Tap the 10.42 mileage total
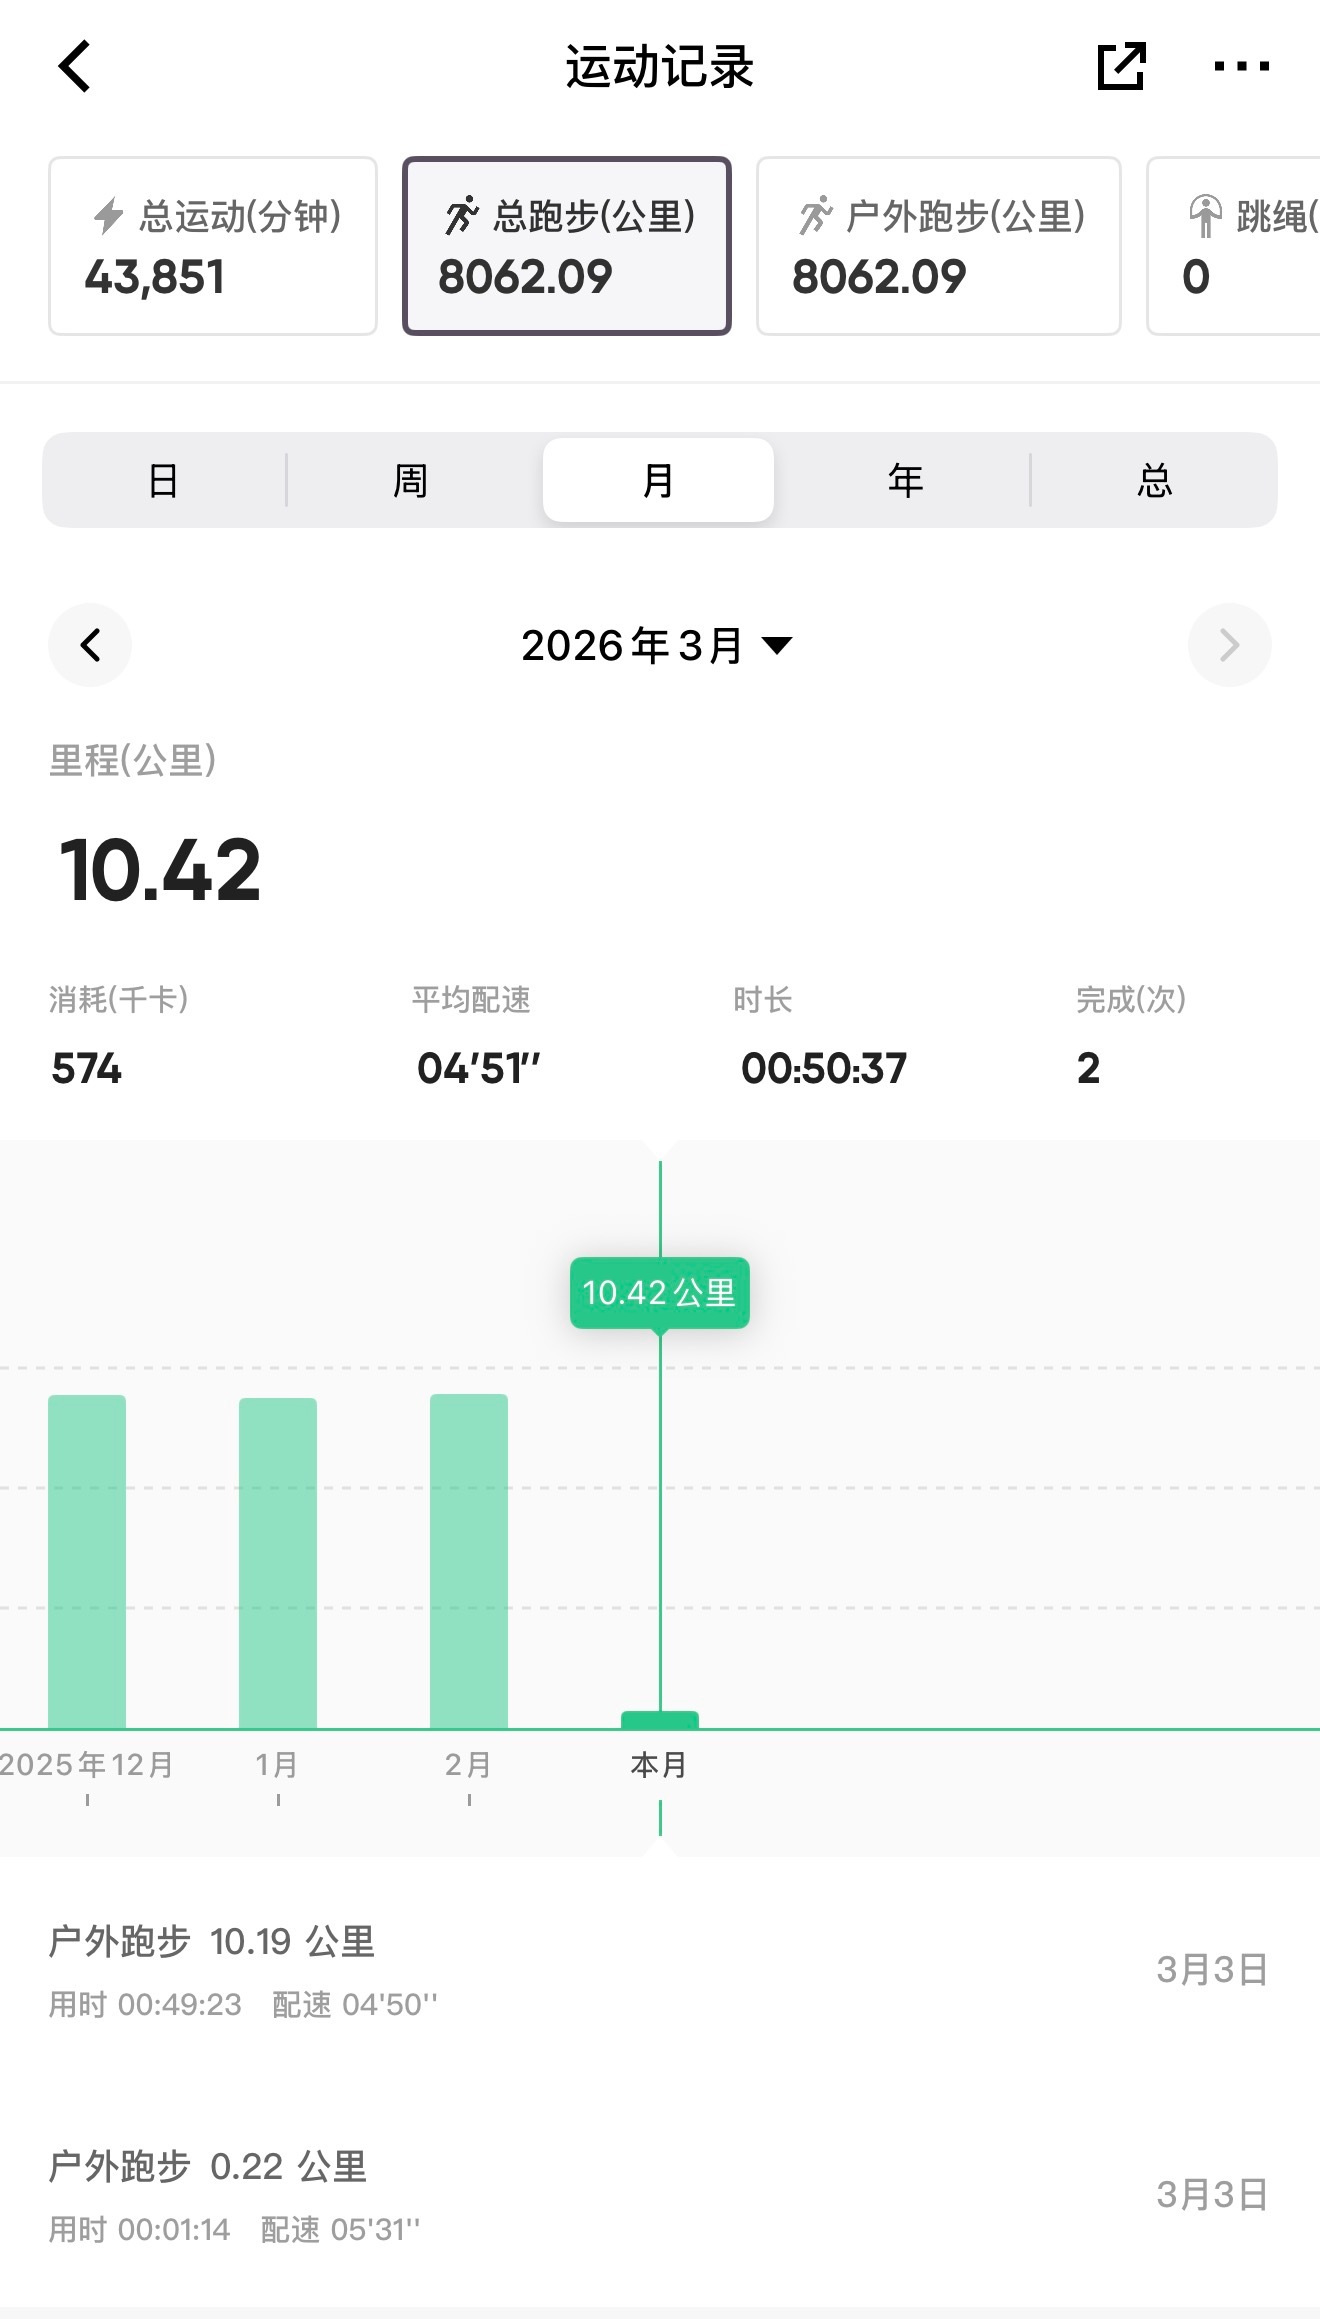This screenshot has height=2319, width=1320. 160,870
